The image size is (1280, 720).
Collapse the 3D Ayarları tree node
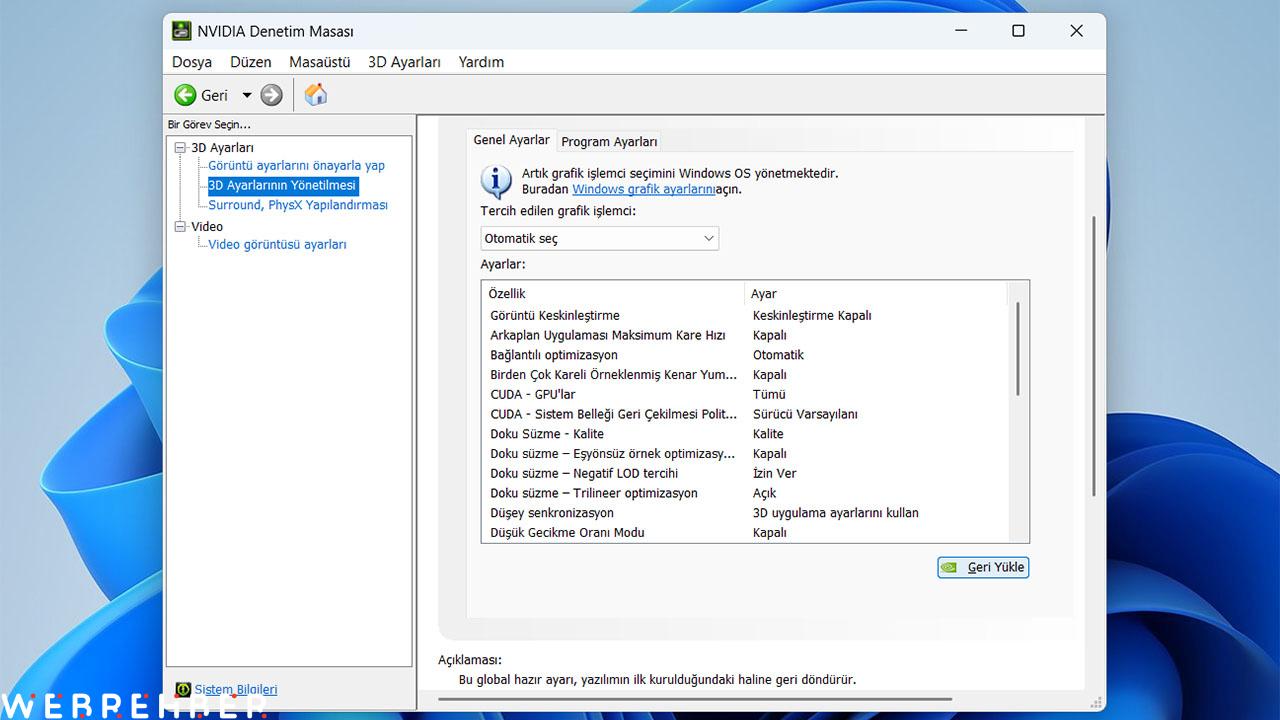181,148
